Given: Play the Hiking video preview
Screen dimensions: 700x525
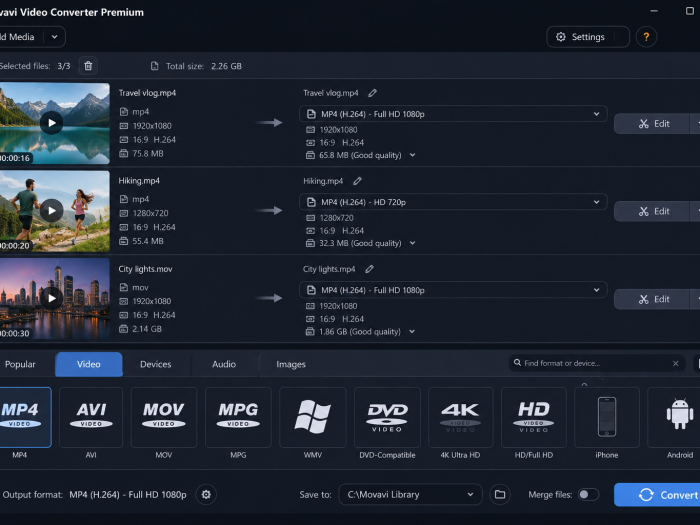Looking at the screenshot, I should pyautogui.click(x=51, y=210).
